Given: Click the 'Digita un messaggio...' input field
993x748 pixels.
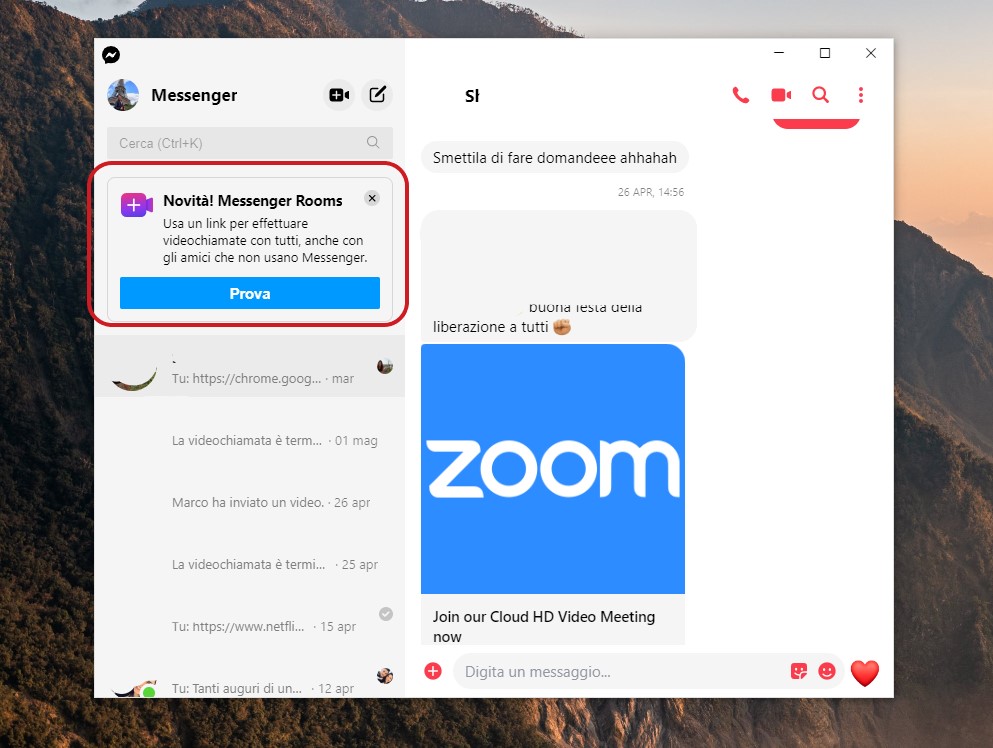Looking at the screenshot, I should (621, 671).
